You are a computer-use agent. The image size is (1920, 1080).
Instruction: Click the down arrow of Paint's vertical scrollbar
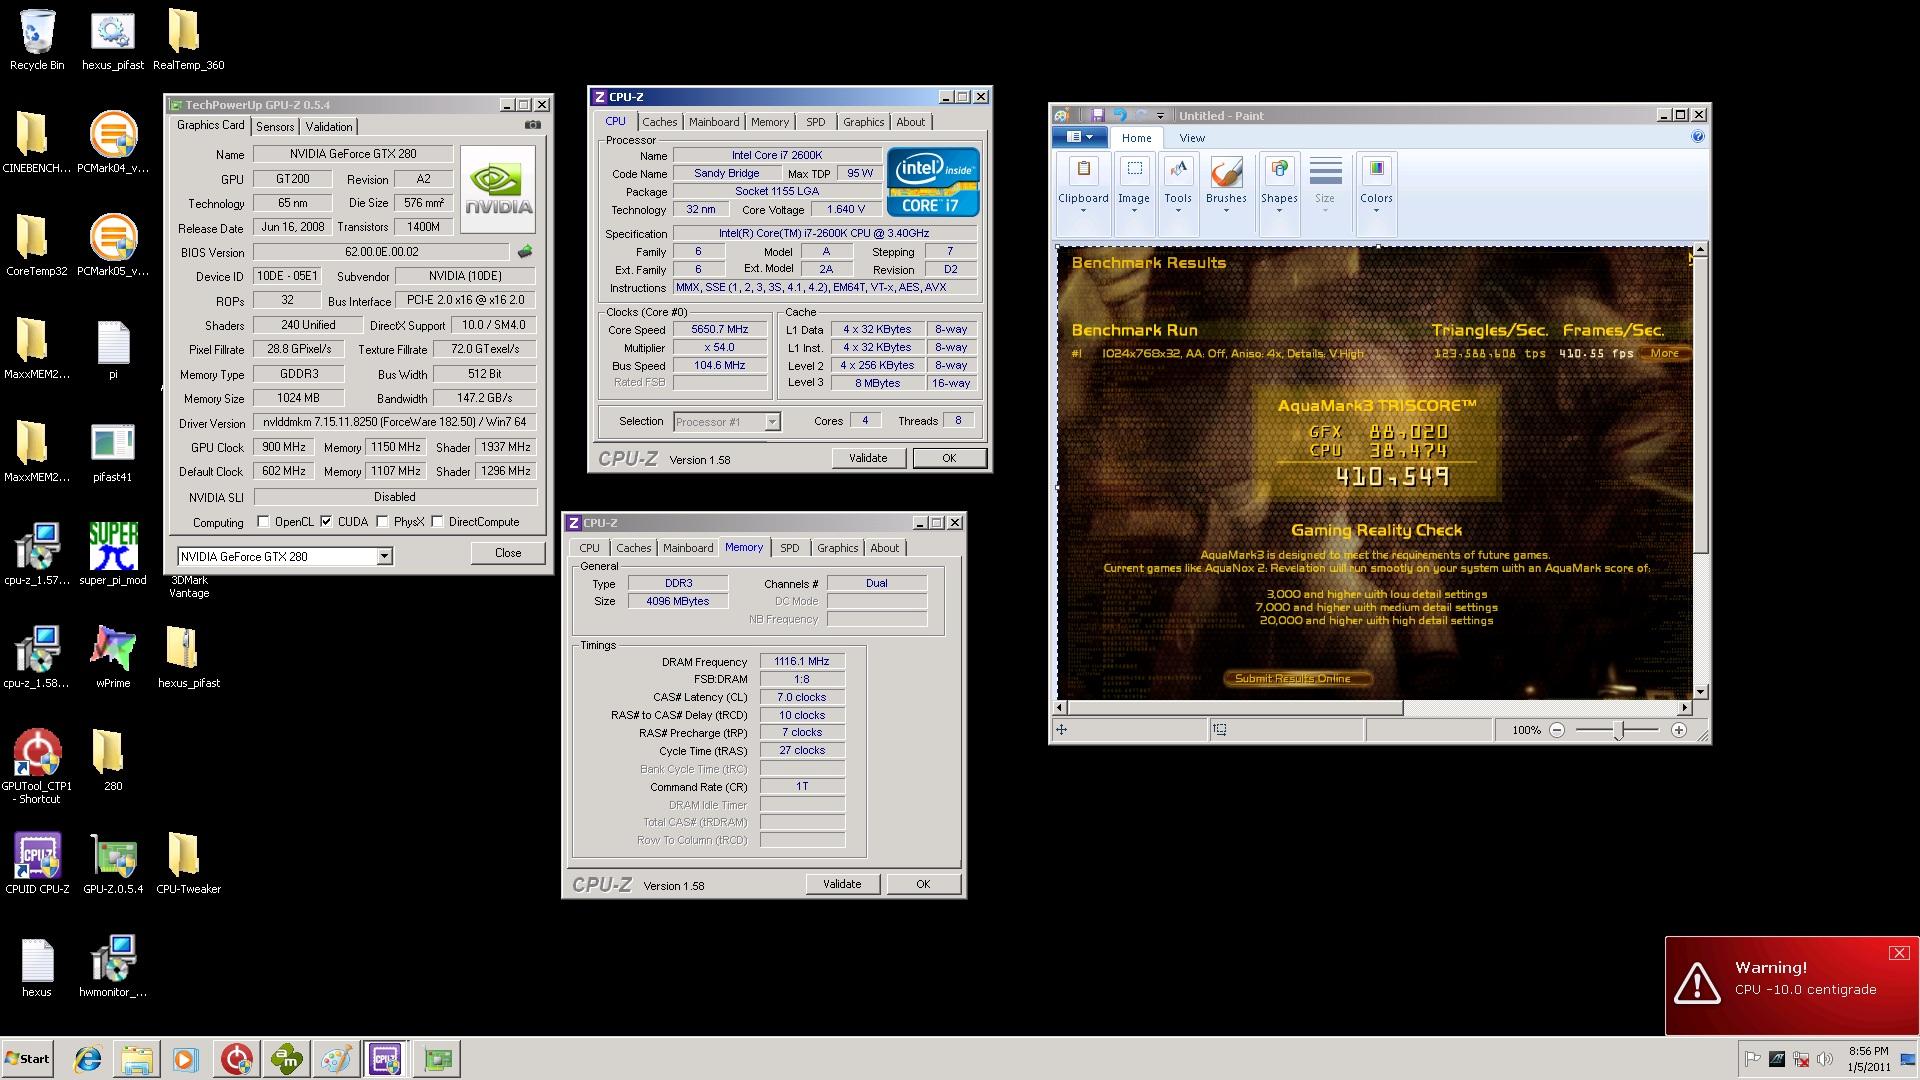[x=1700, y=692]
